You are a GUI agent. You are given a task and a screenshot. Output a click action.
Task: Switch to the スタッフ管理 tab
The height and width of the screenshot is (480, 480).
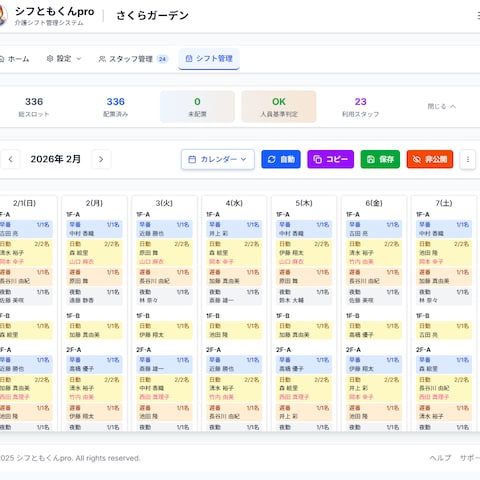pyautogui.click(x=133, y=59)
